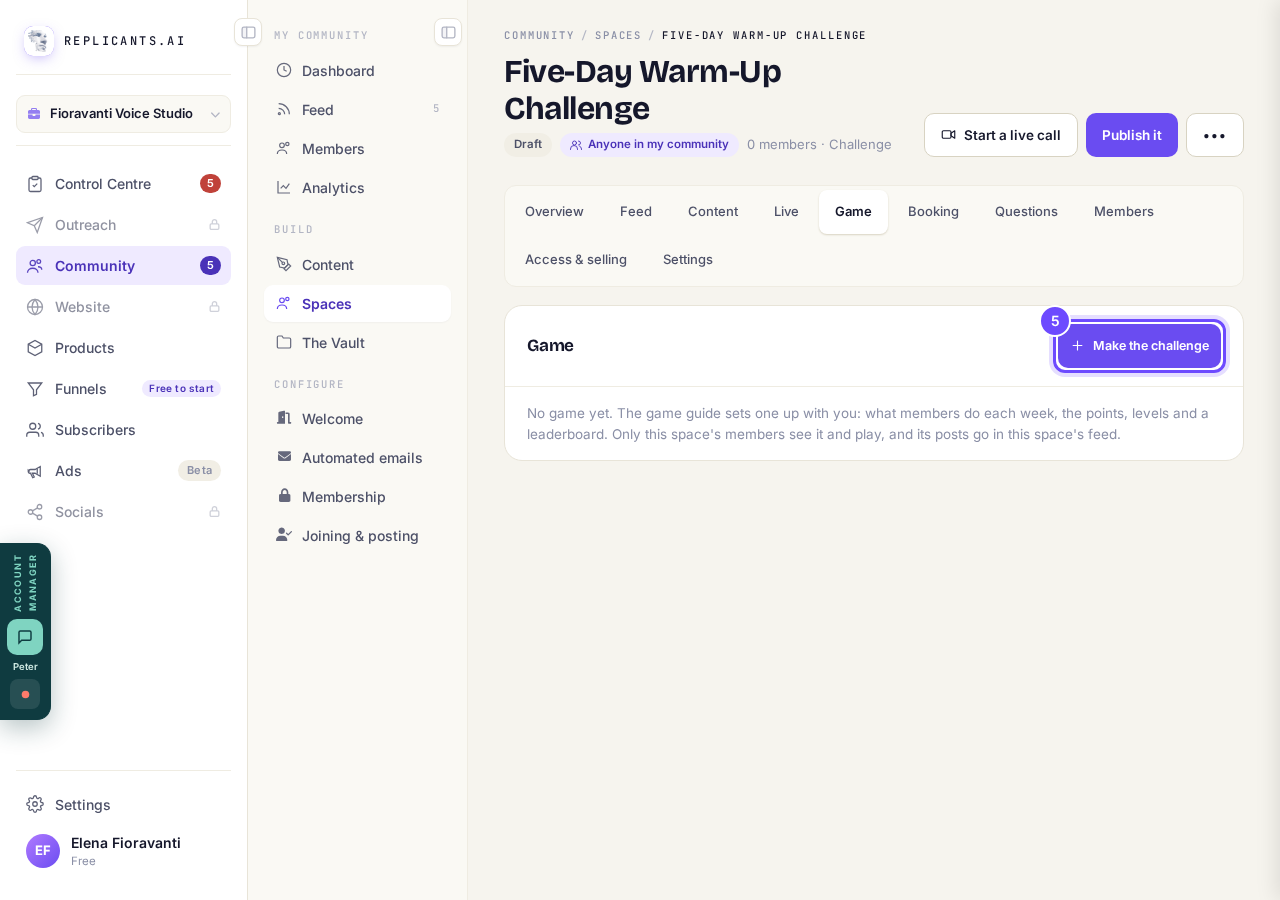The width and height of the screenshot is (1280, 900).
Task: Open Joining & posting settings
Action: coord(357,536)
